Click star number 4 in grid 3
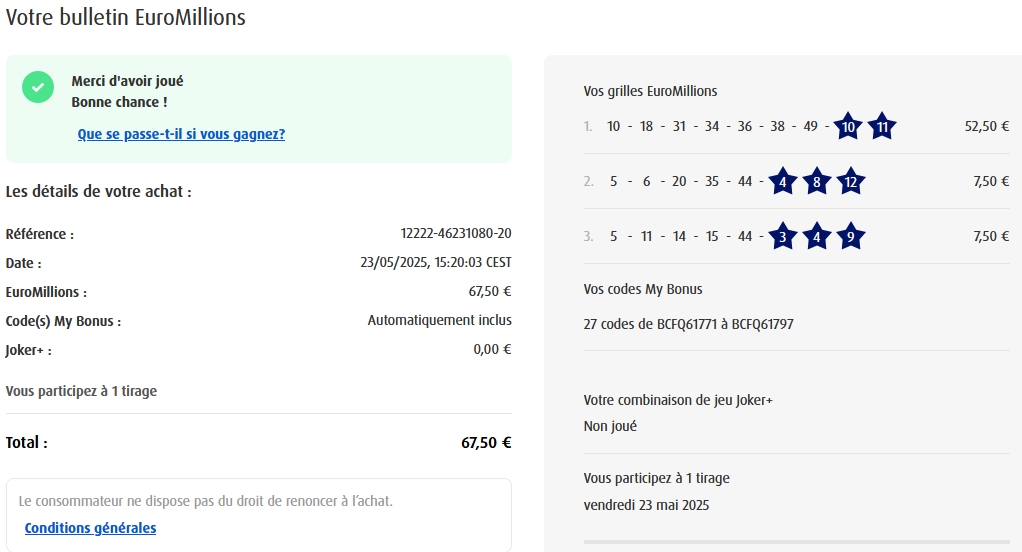Image resolution: width=1022 pixels, height=552 pixels. tap(817, 237)
